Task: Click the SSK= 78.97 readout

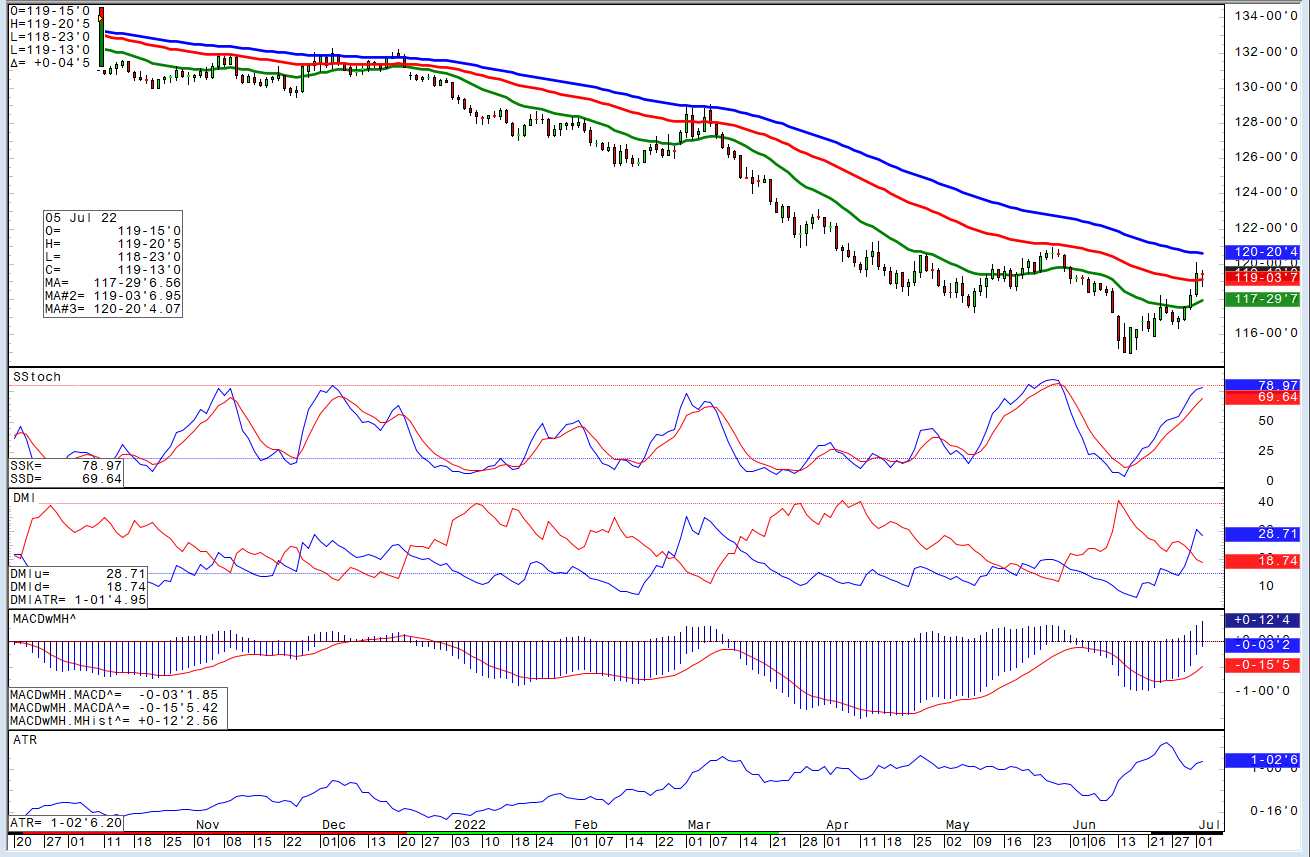Action: click(66, 466)
